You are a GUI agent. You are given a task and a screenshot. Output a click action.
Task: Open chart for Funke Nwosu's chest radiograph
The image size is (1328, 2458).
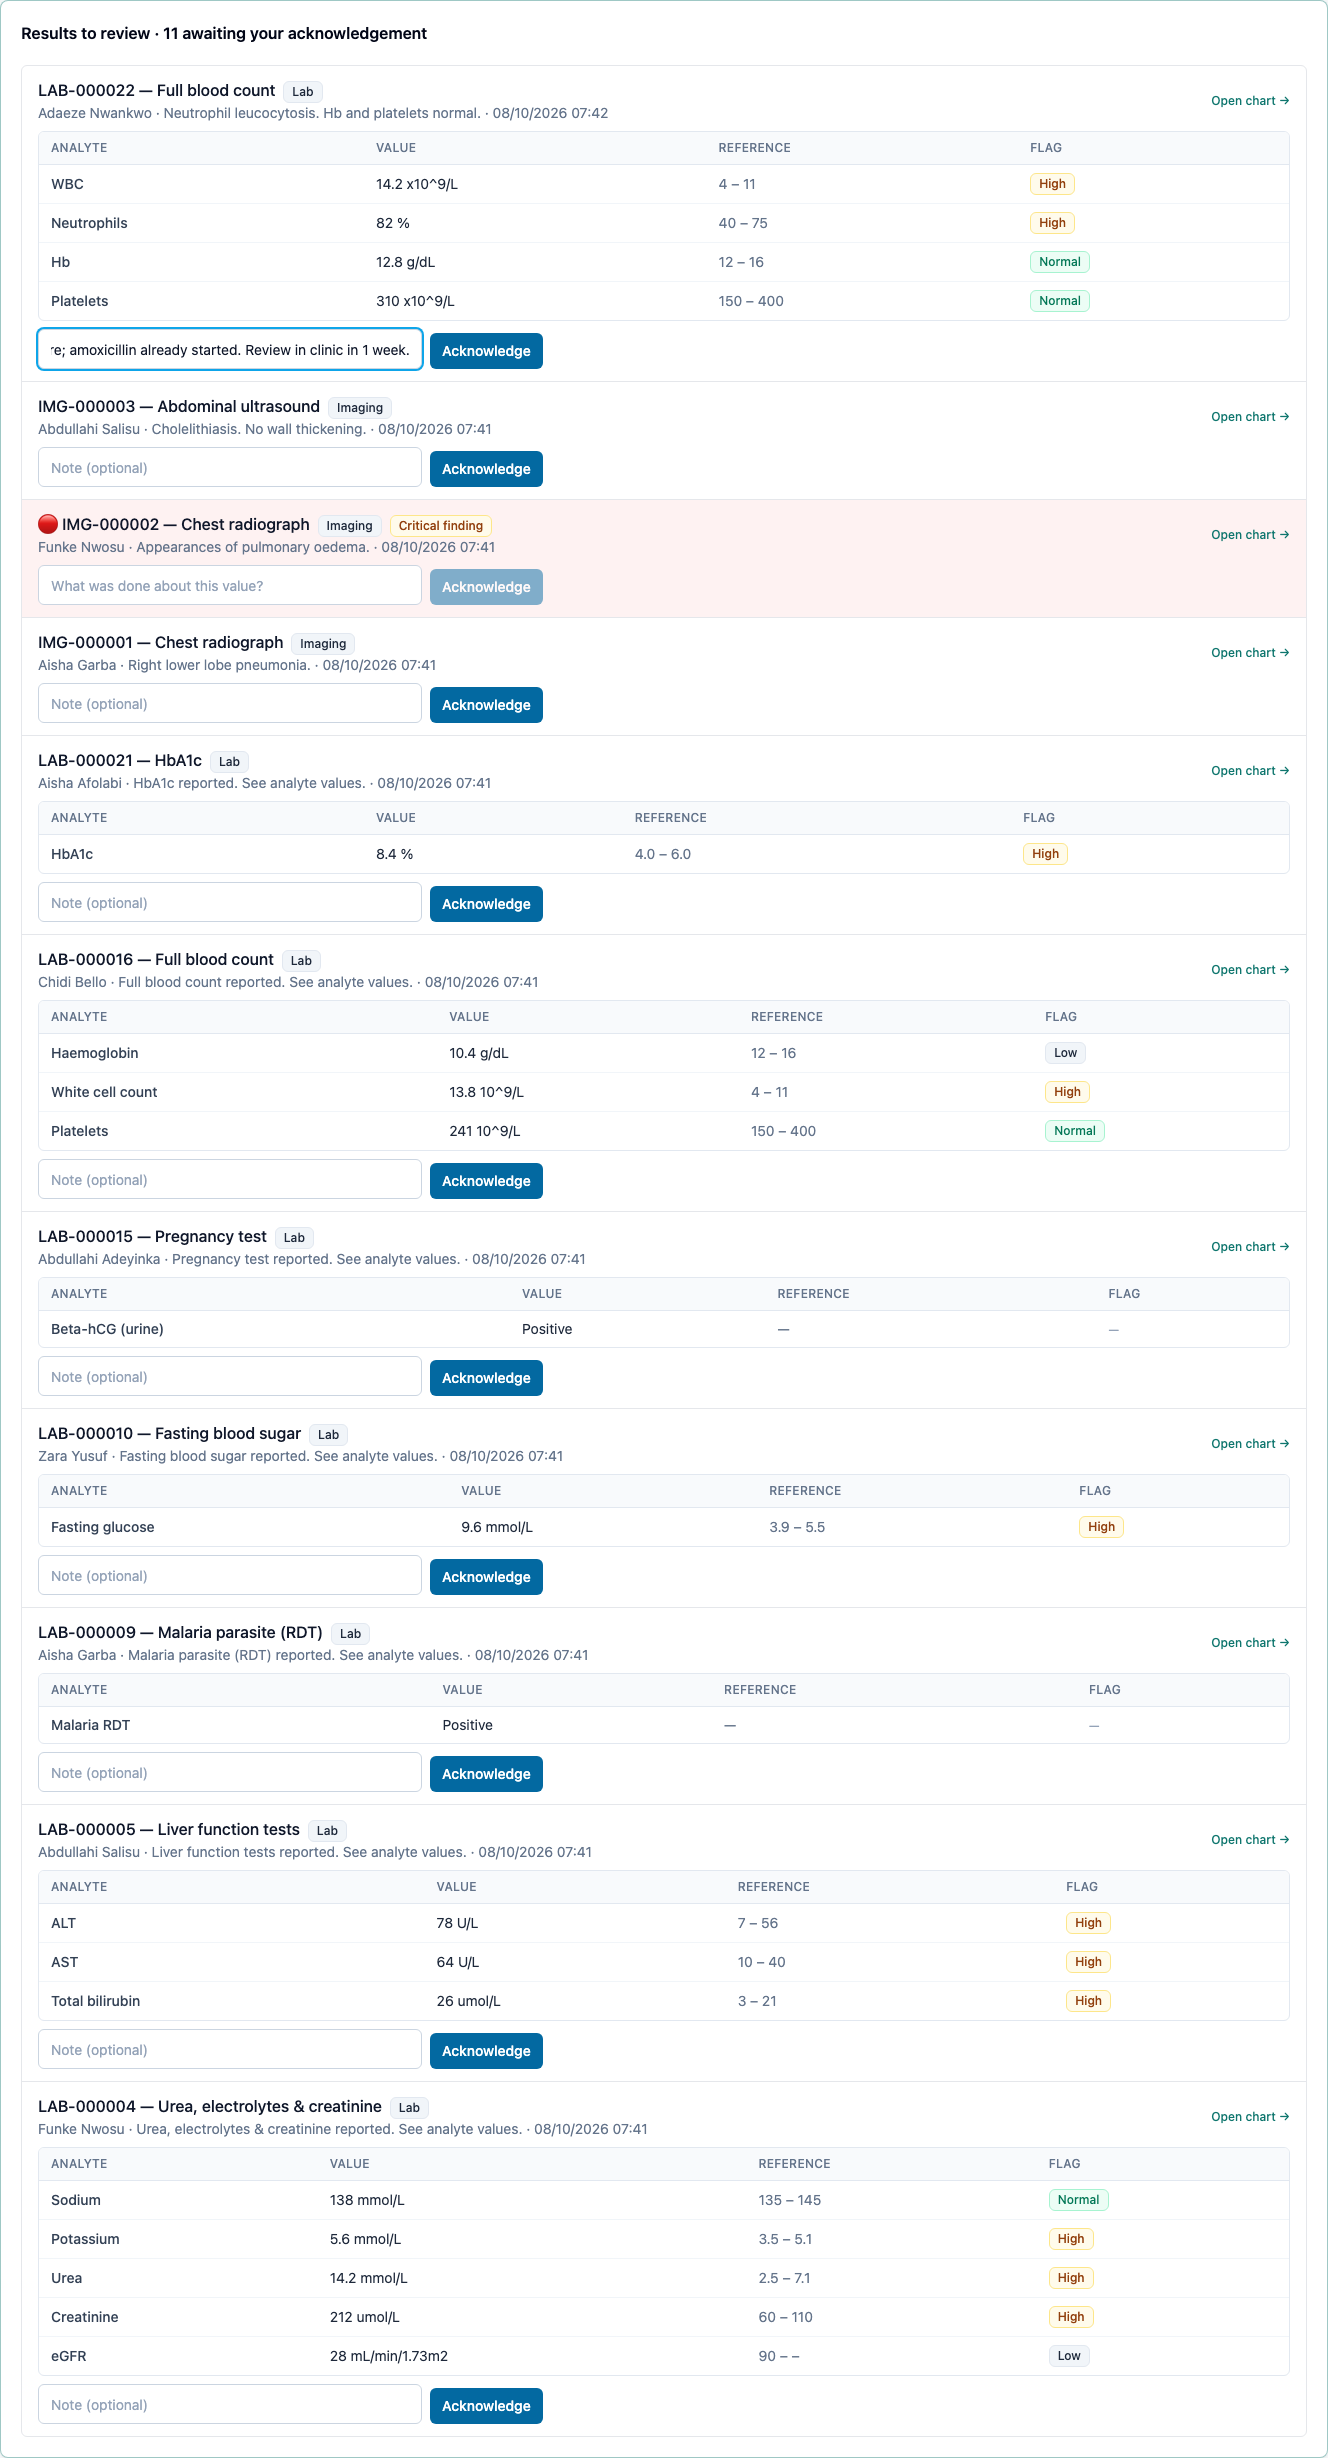coord(1250,535)
